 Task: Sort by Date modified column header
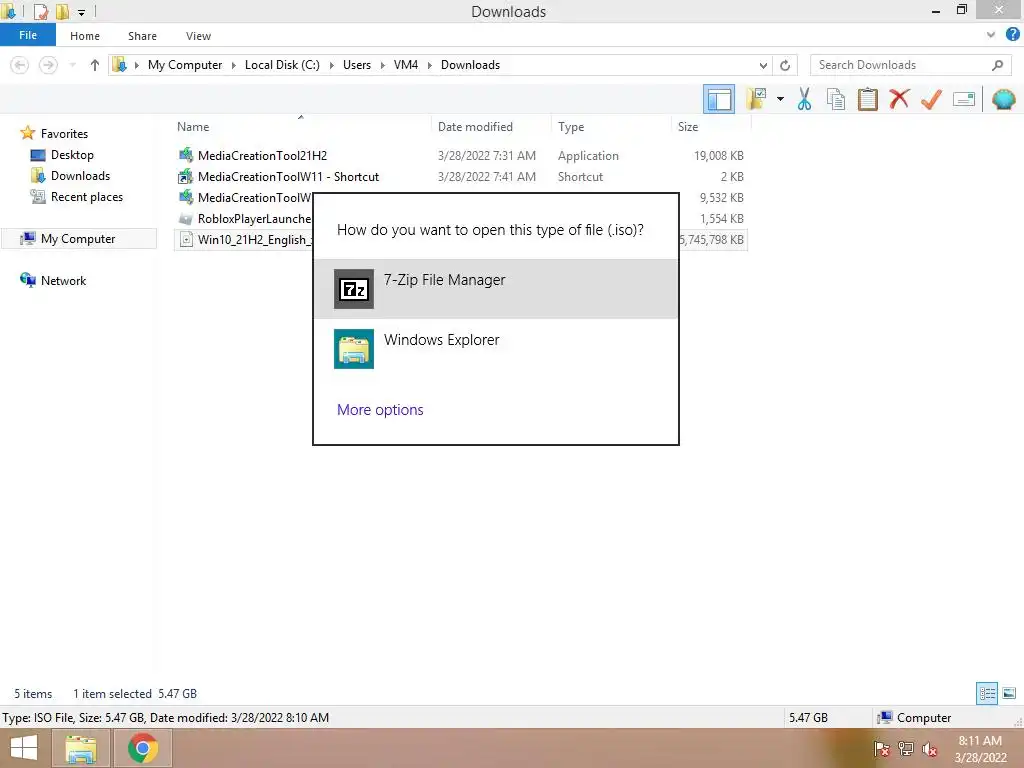point(475,127)
